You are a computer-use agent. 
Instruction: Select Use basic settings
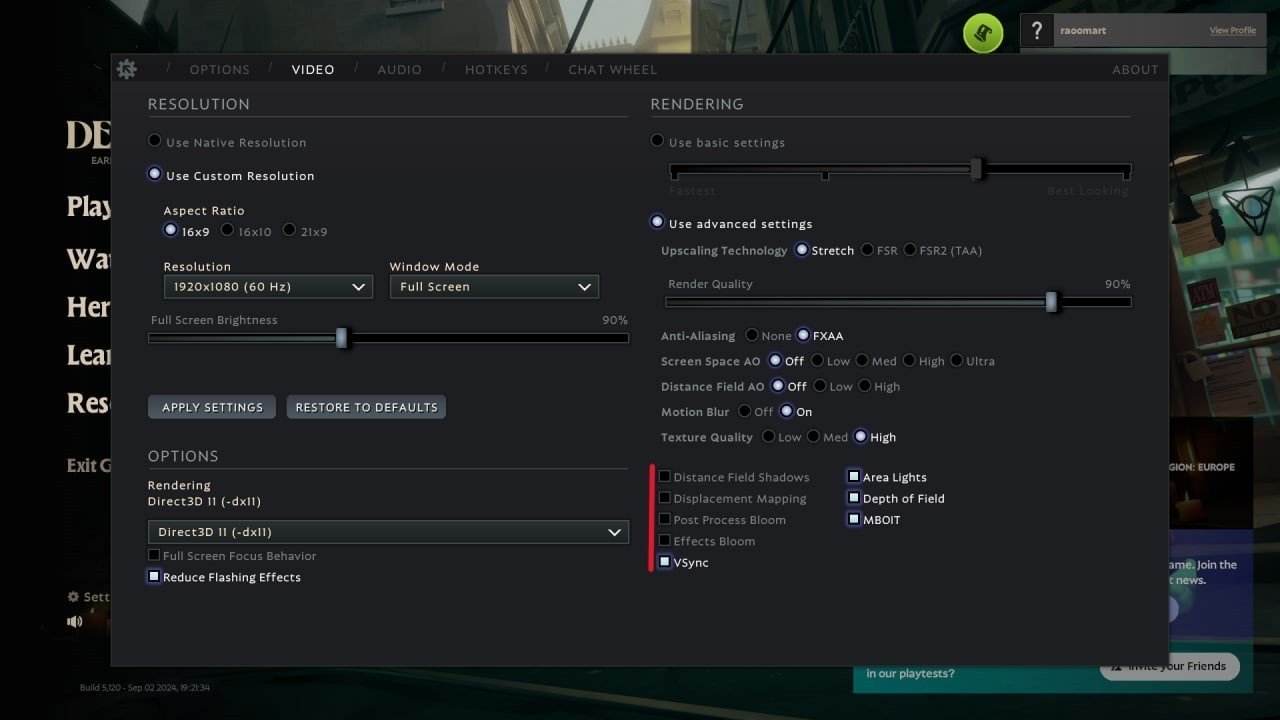657,141
